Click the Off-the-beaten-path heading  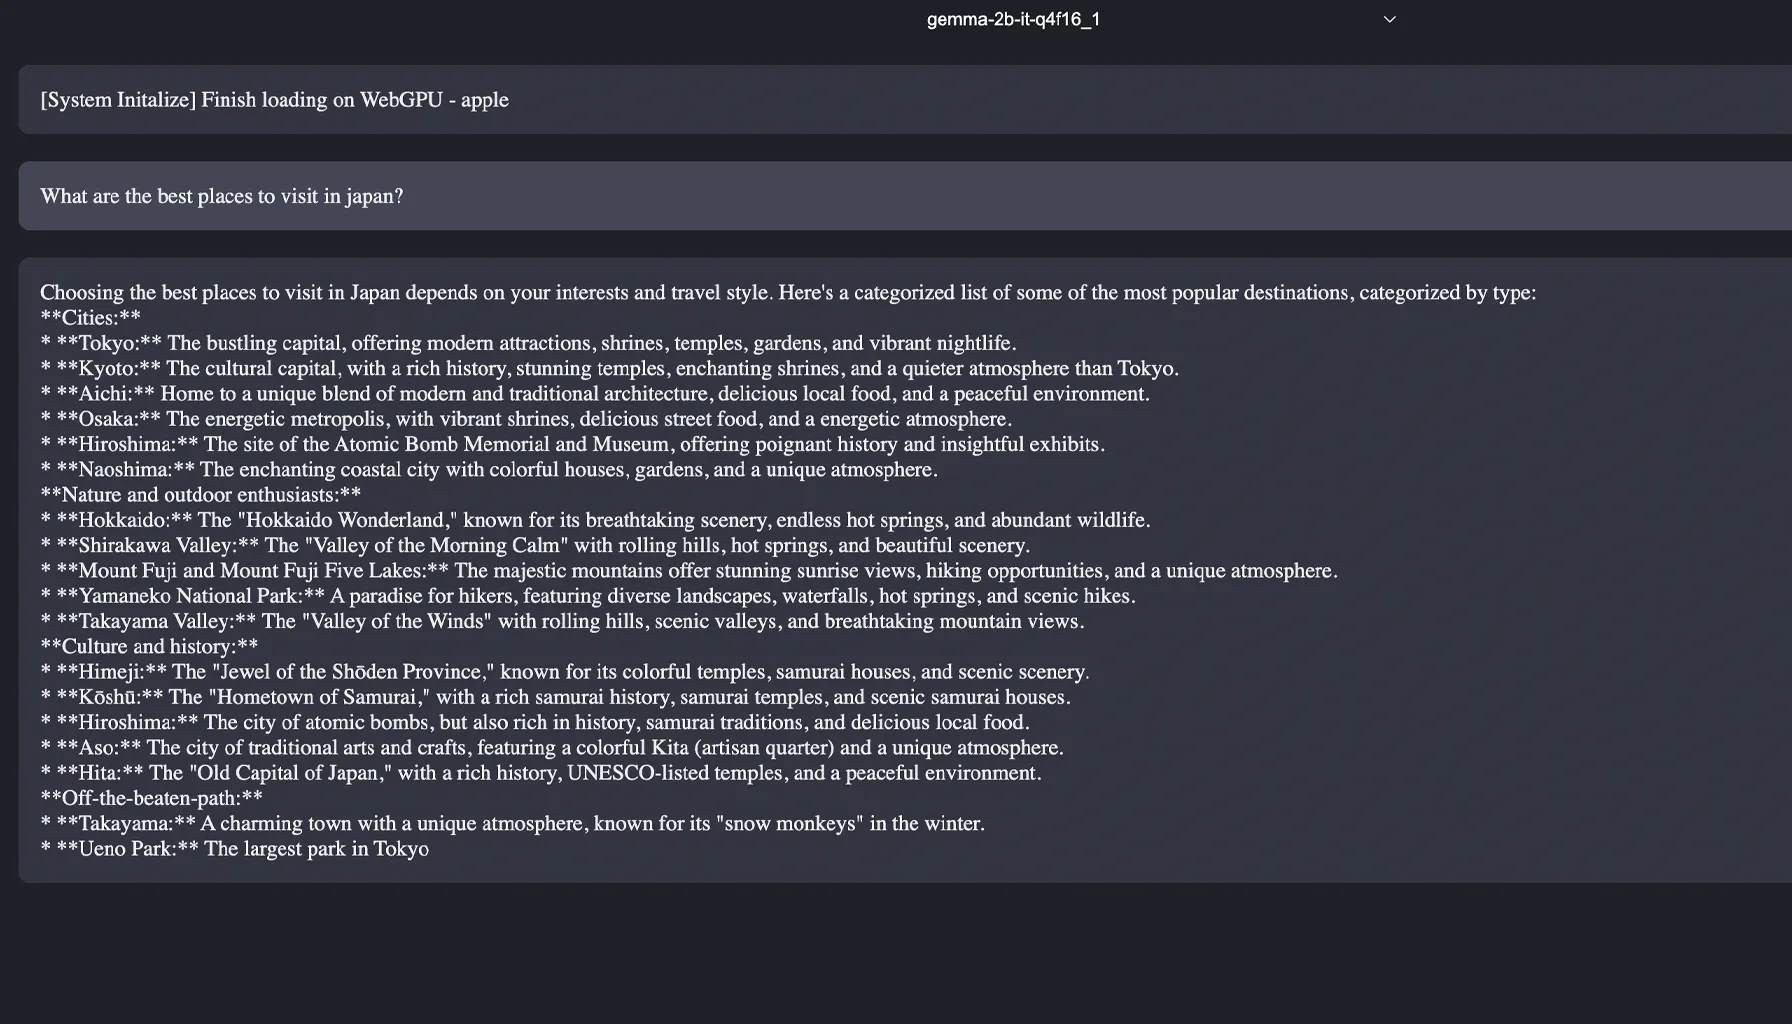point(151,797)
